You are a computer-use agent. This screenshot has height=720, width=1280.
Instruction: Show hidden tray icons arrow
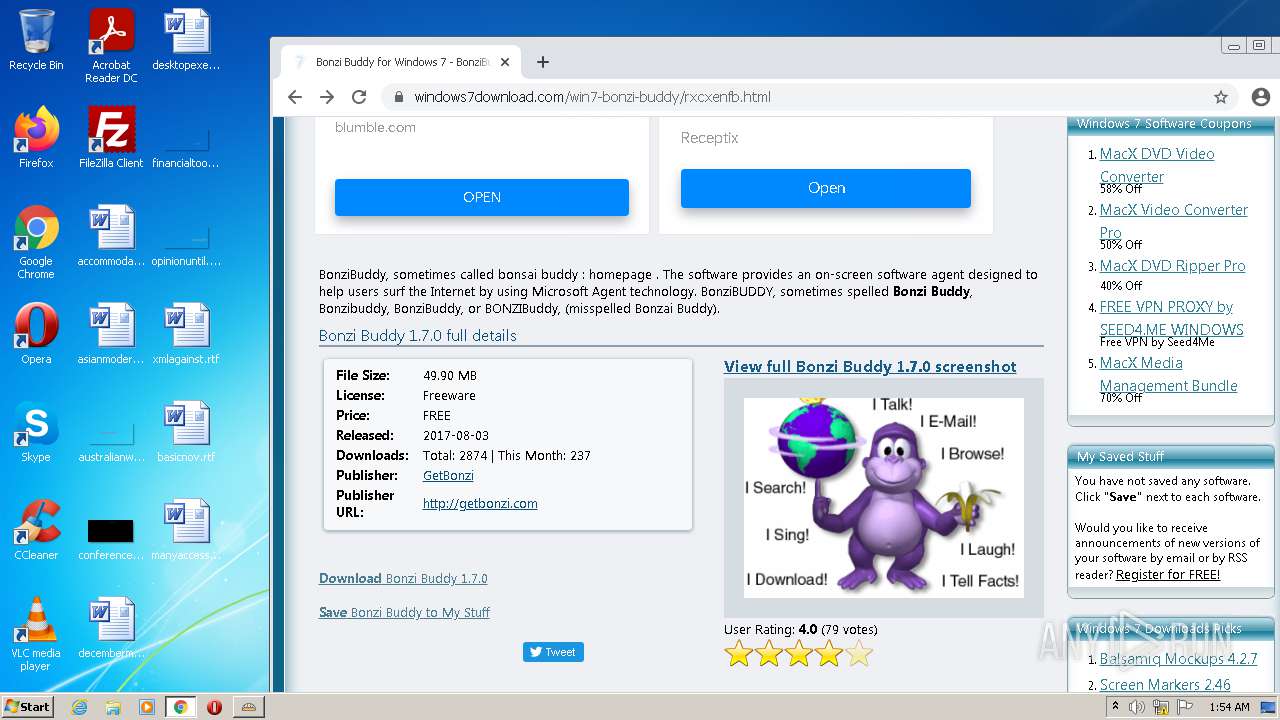click(x=1116, y=707)
